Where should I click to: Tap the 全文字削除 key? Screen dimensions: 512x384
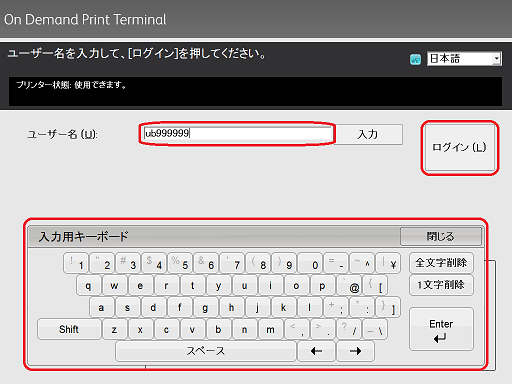click(x=441, y=263)
